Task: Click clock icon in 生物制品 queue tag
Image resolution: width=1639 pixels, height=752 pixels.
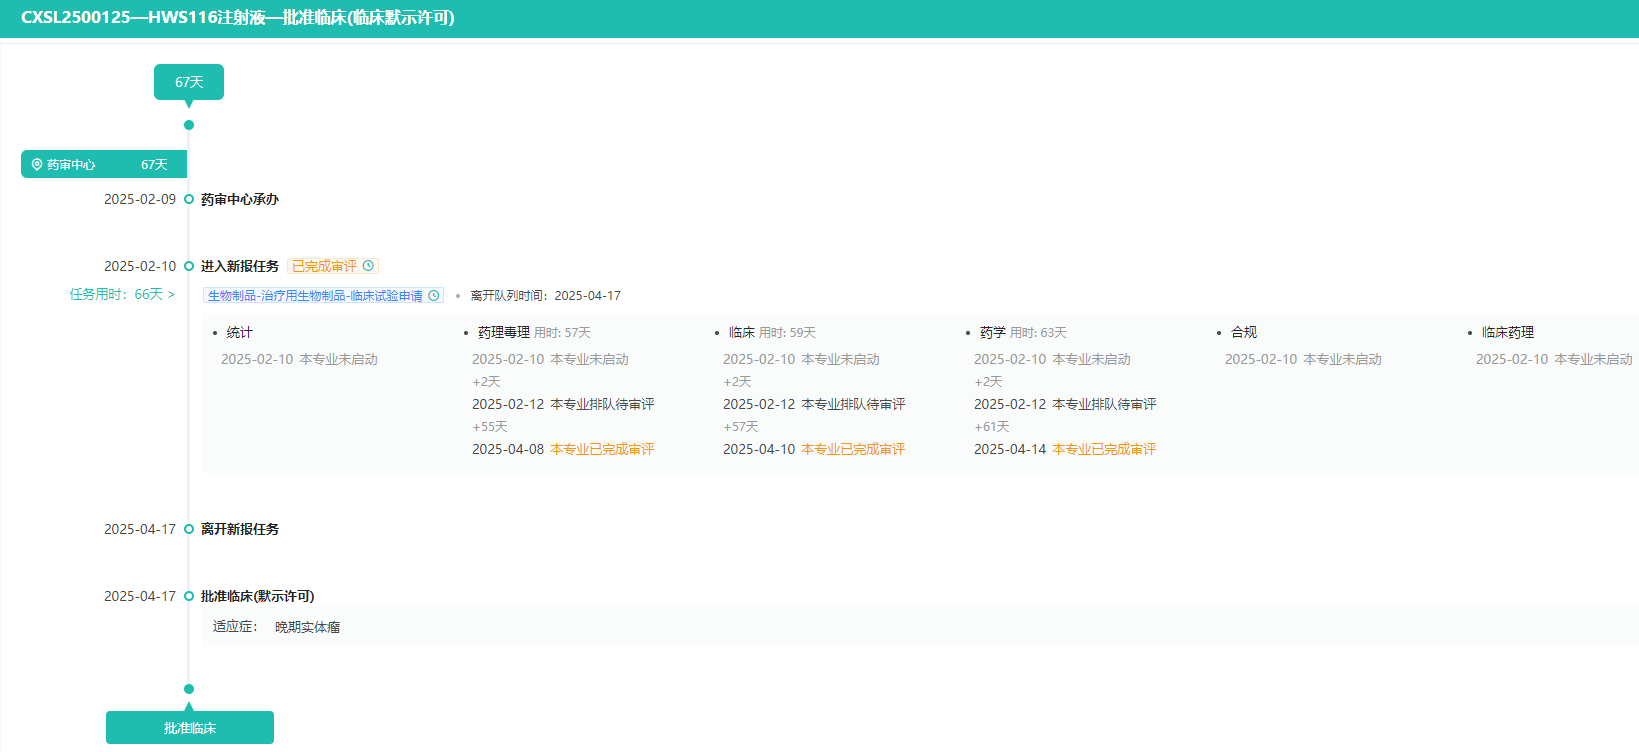Action: [x=434, y=296]
